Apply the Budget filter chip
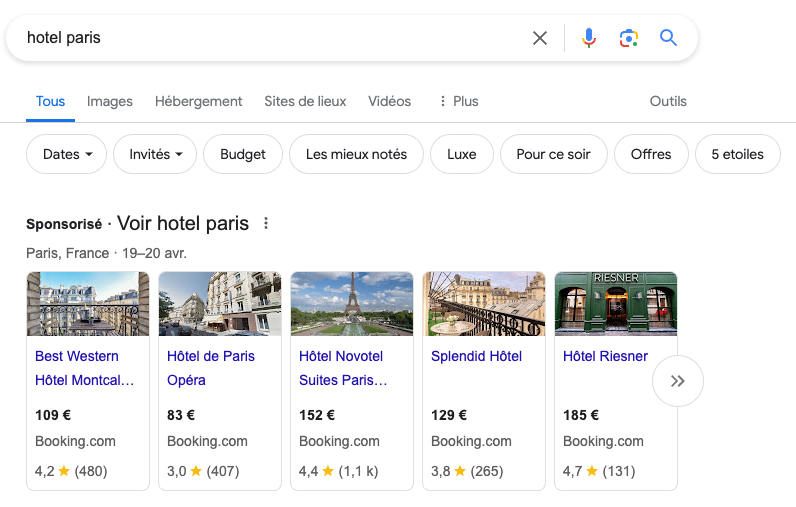Image resolution: width=796 pixels, height=507 pixels. (243, 154)
